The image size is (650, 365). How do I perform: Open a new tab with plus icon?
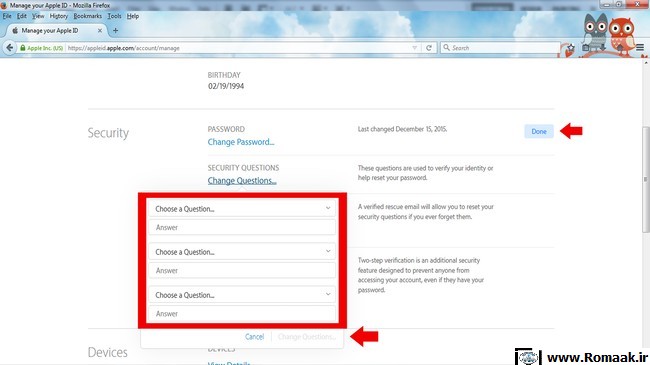115,30
